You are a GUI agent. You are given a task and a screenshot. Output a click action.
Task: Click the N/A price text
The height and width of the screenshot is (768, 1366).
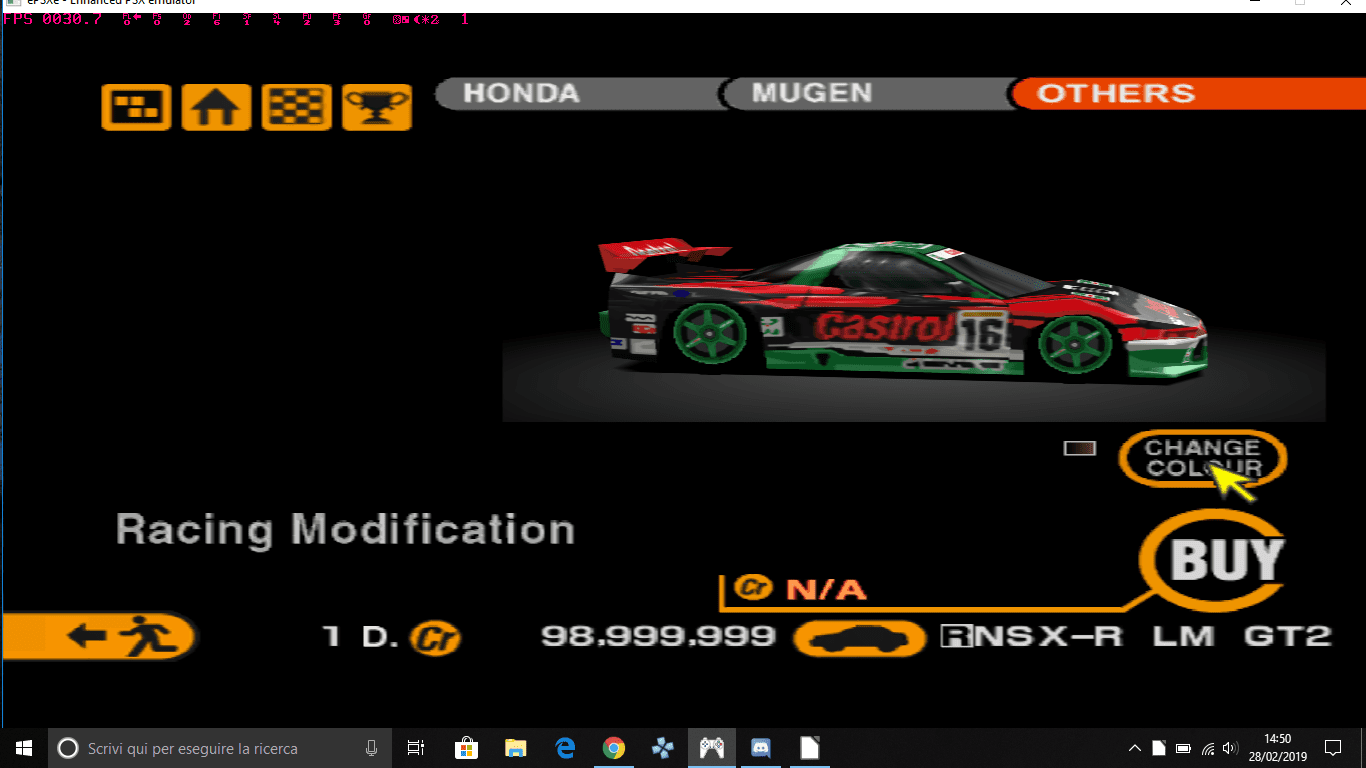click(826, 589)
